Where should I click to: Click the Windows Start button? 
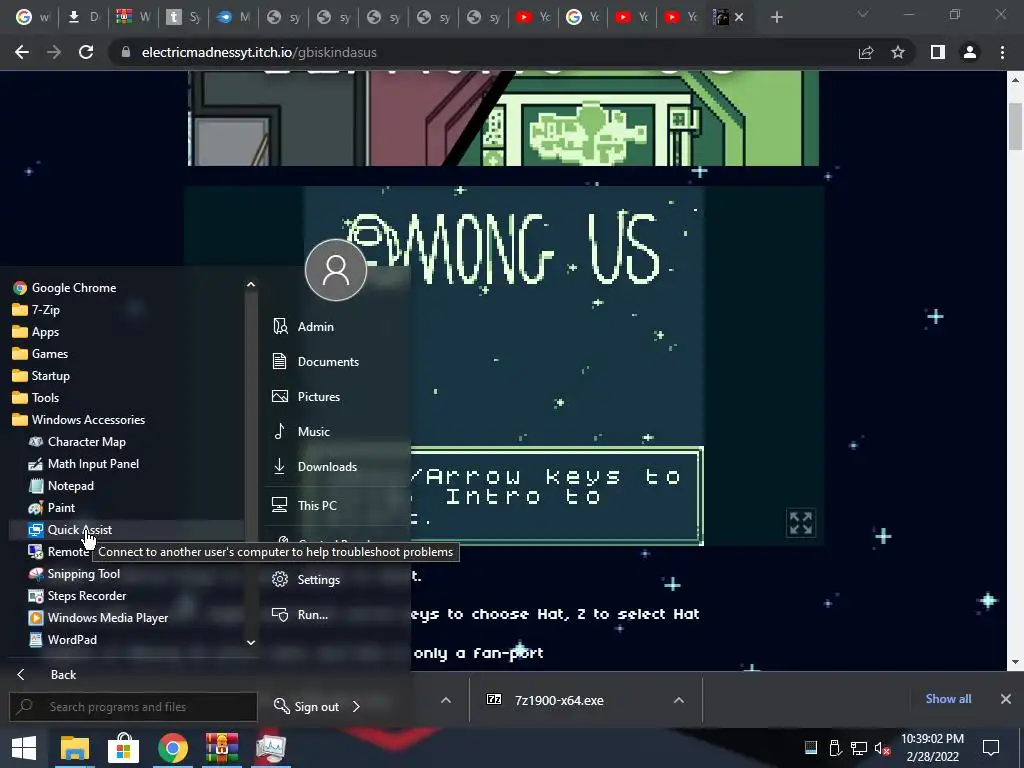pos(24,748)
